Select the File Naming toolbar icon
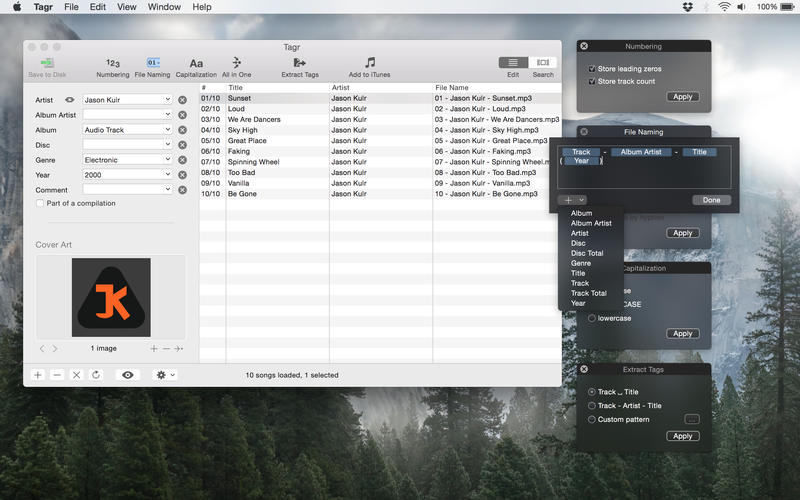 click(152, 64)
